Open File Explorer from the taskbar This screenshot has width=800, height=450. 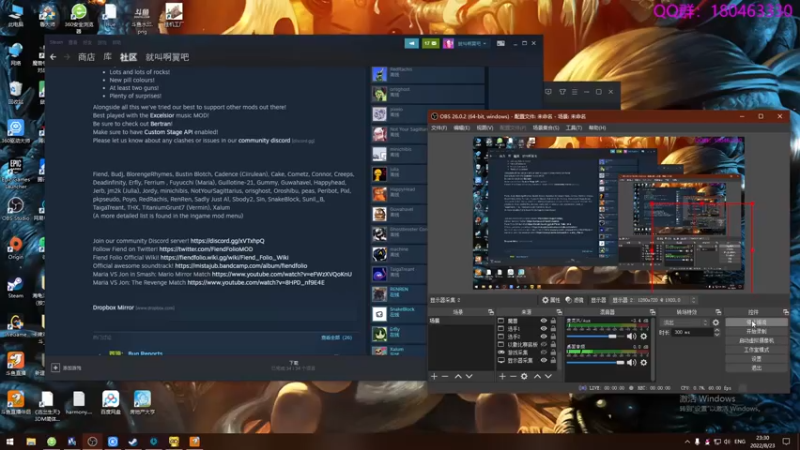pos(31,441)
